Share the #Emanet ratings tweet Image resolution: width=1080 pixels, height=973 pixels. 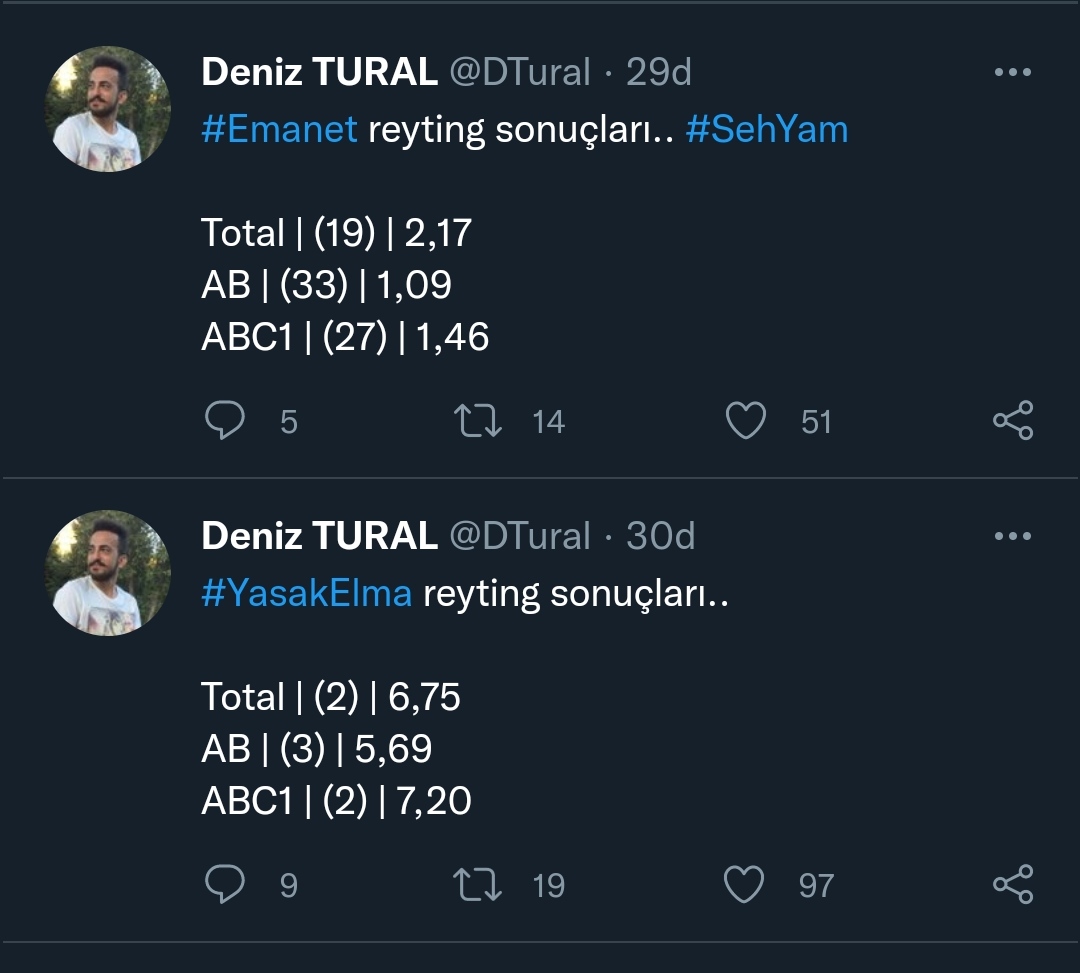pos(1012,421)
